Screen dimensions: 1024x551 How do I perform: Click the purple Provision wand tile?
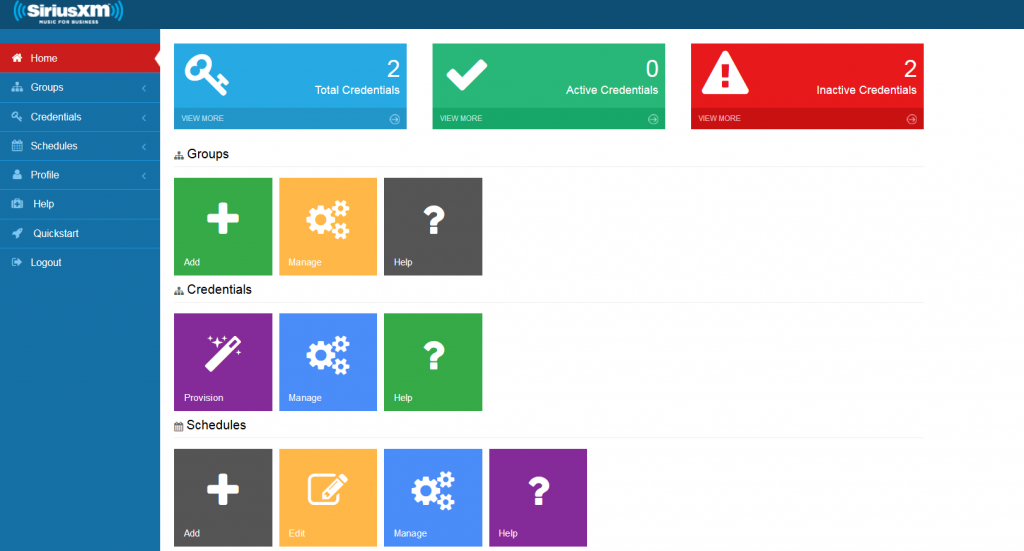[223, 362]
